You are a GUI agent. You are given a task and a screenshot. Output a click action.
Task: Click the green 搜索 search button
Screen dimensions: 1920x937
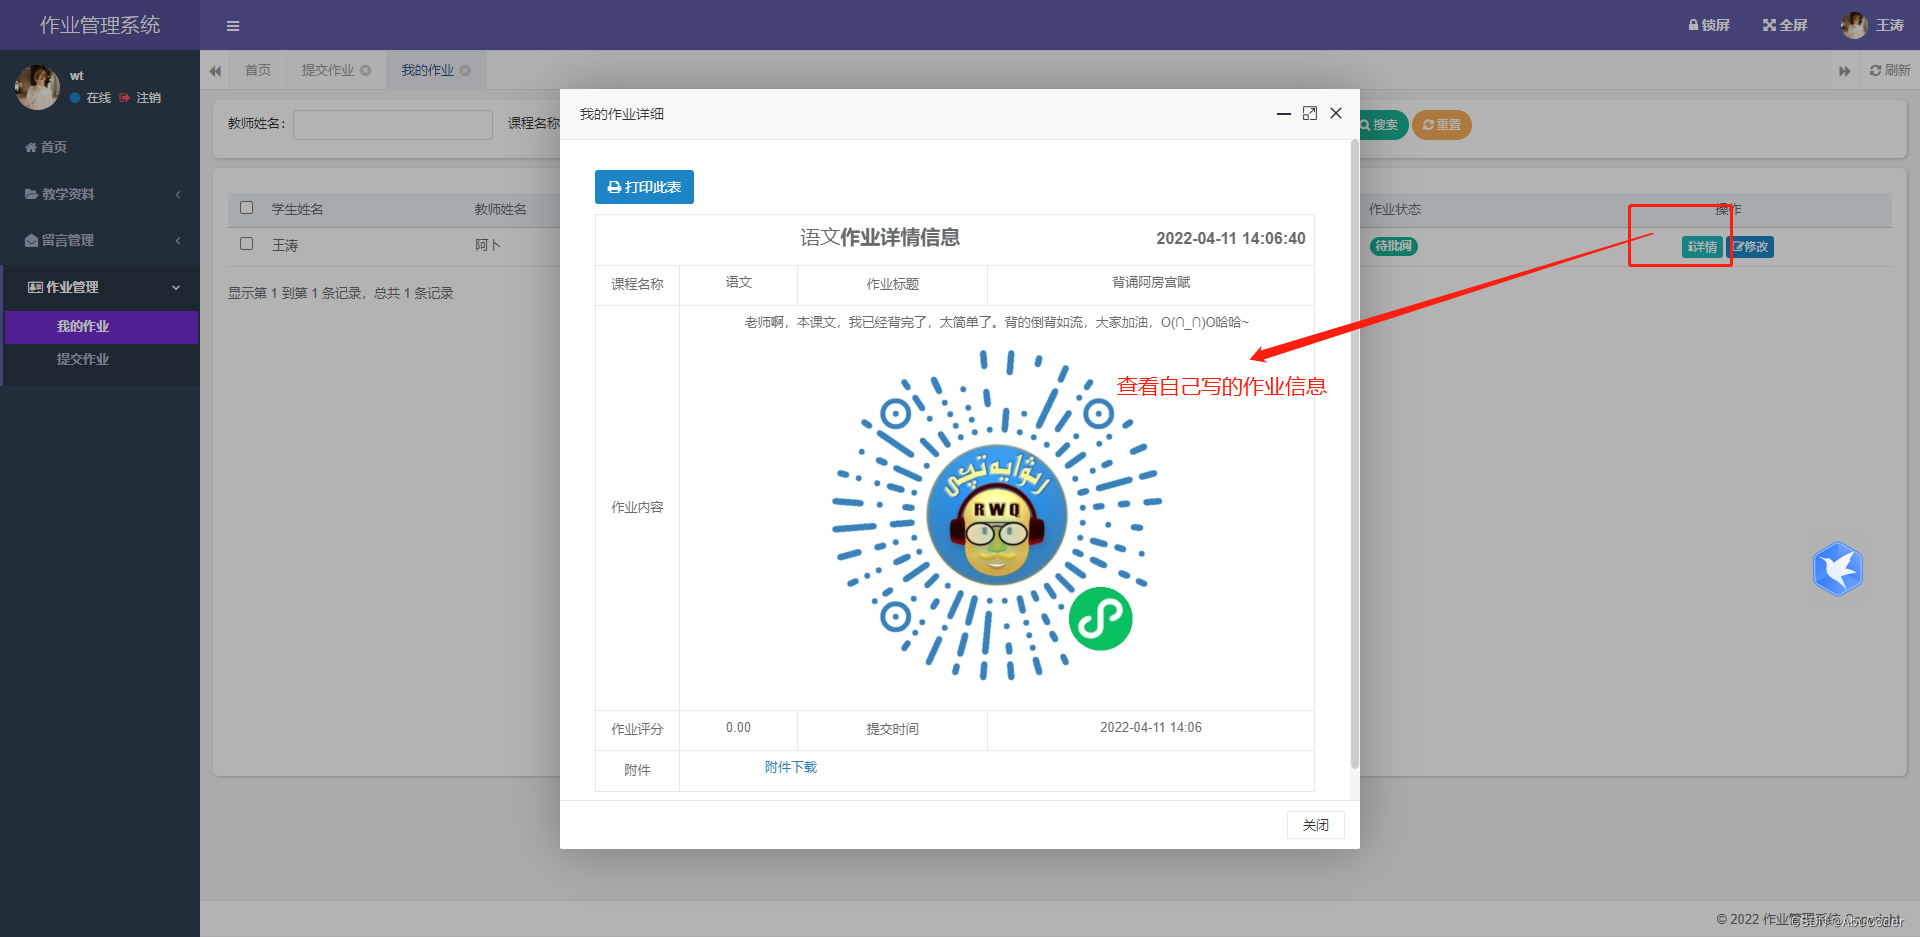[x=1380, y=125]
